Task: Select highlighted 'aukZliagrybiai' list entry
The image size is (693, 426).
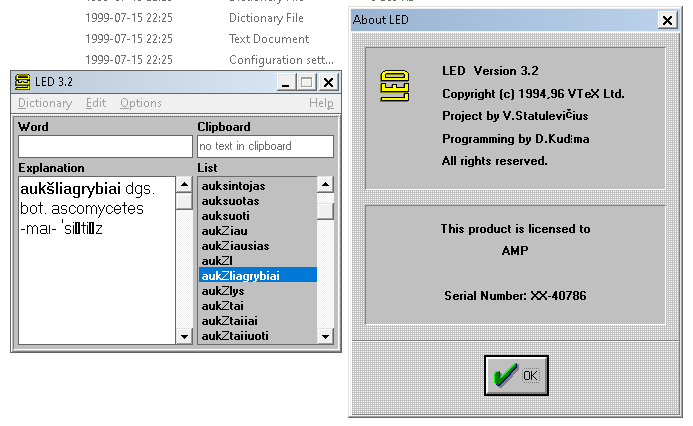Action: 258,275
